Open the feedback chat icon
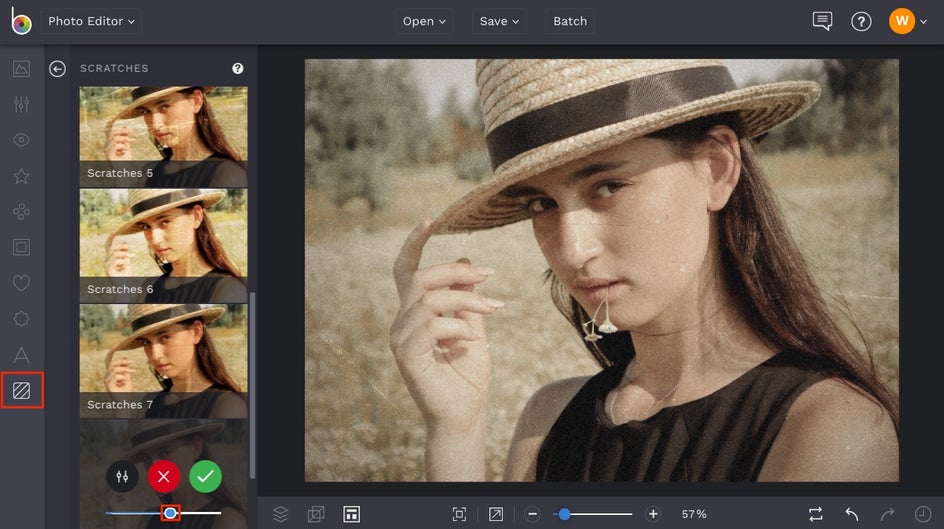Screen dimensions: 944x529 [x=822, y=21]
